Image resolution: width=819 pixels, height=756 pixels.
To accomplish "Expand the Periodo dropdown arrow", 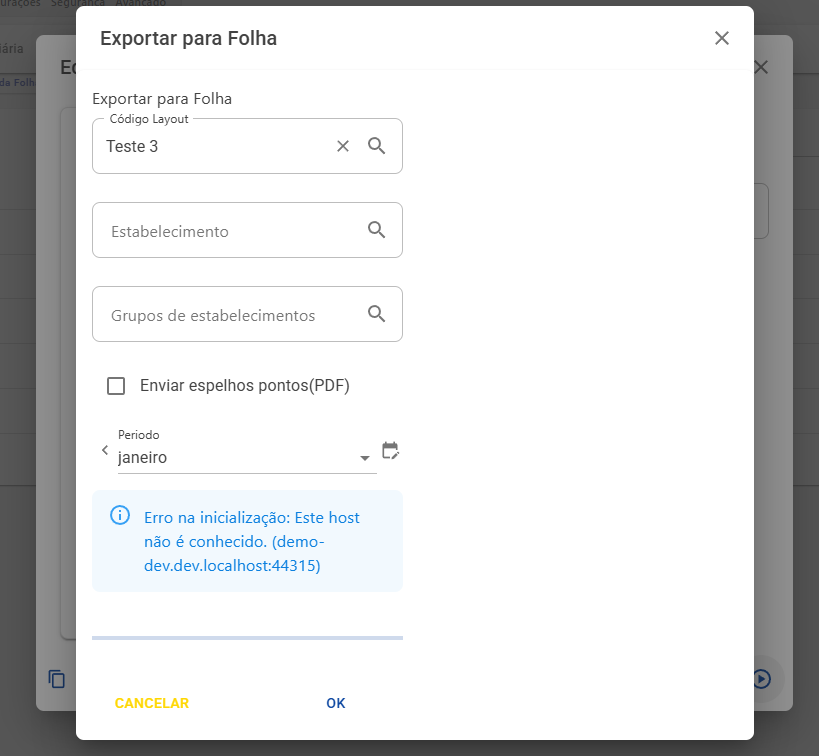I will tap(365, 458).
